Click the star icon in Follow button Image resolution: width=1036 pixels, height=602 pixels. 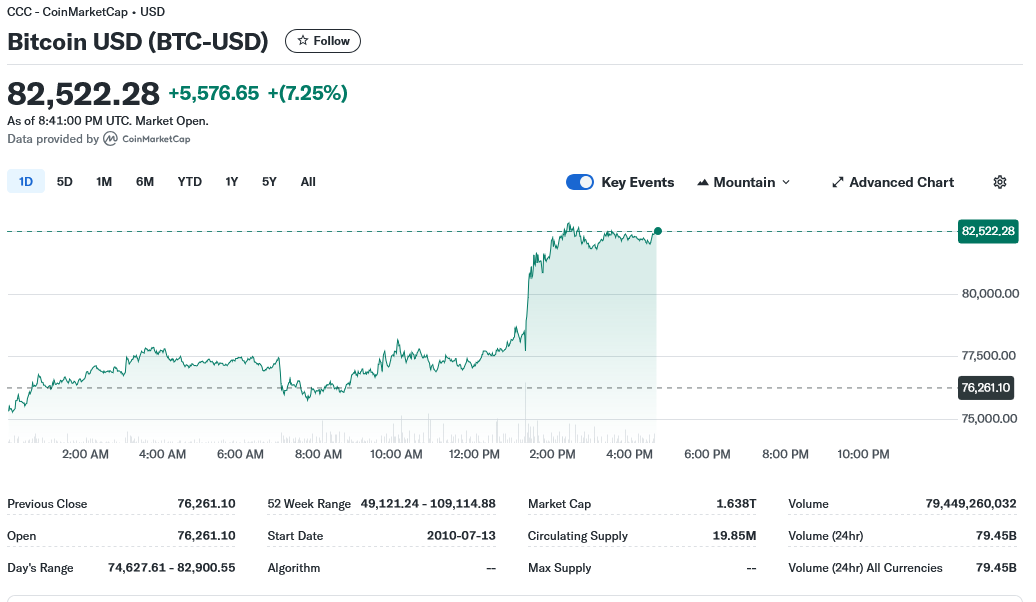point(303,41)
